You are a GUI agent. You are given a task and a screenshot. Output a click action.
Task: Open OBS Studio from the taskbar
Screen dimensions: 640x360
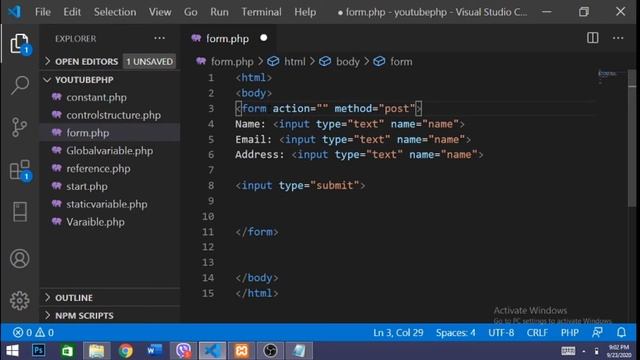tap(270, 351)
